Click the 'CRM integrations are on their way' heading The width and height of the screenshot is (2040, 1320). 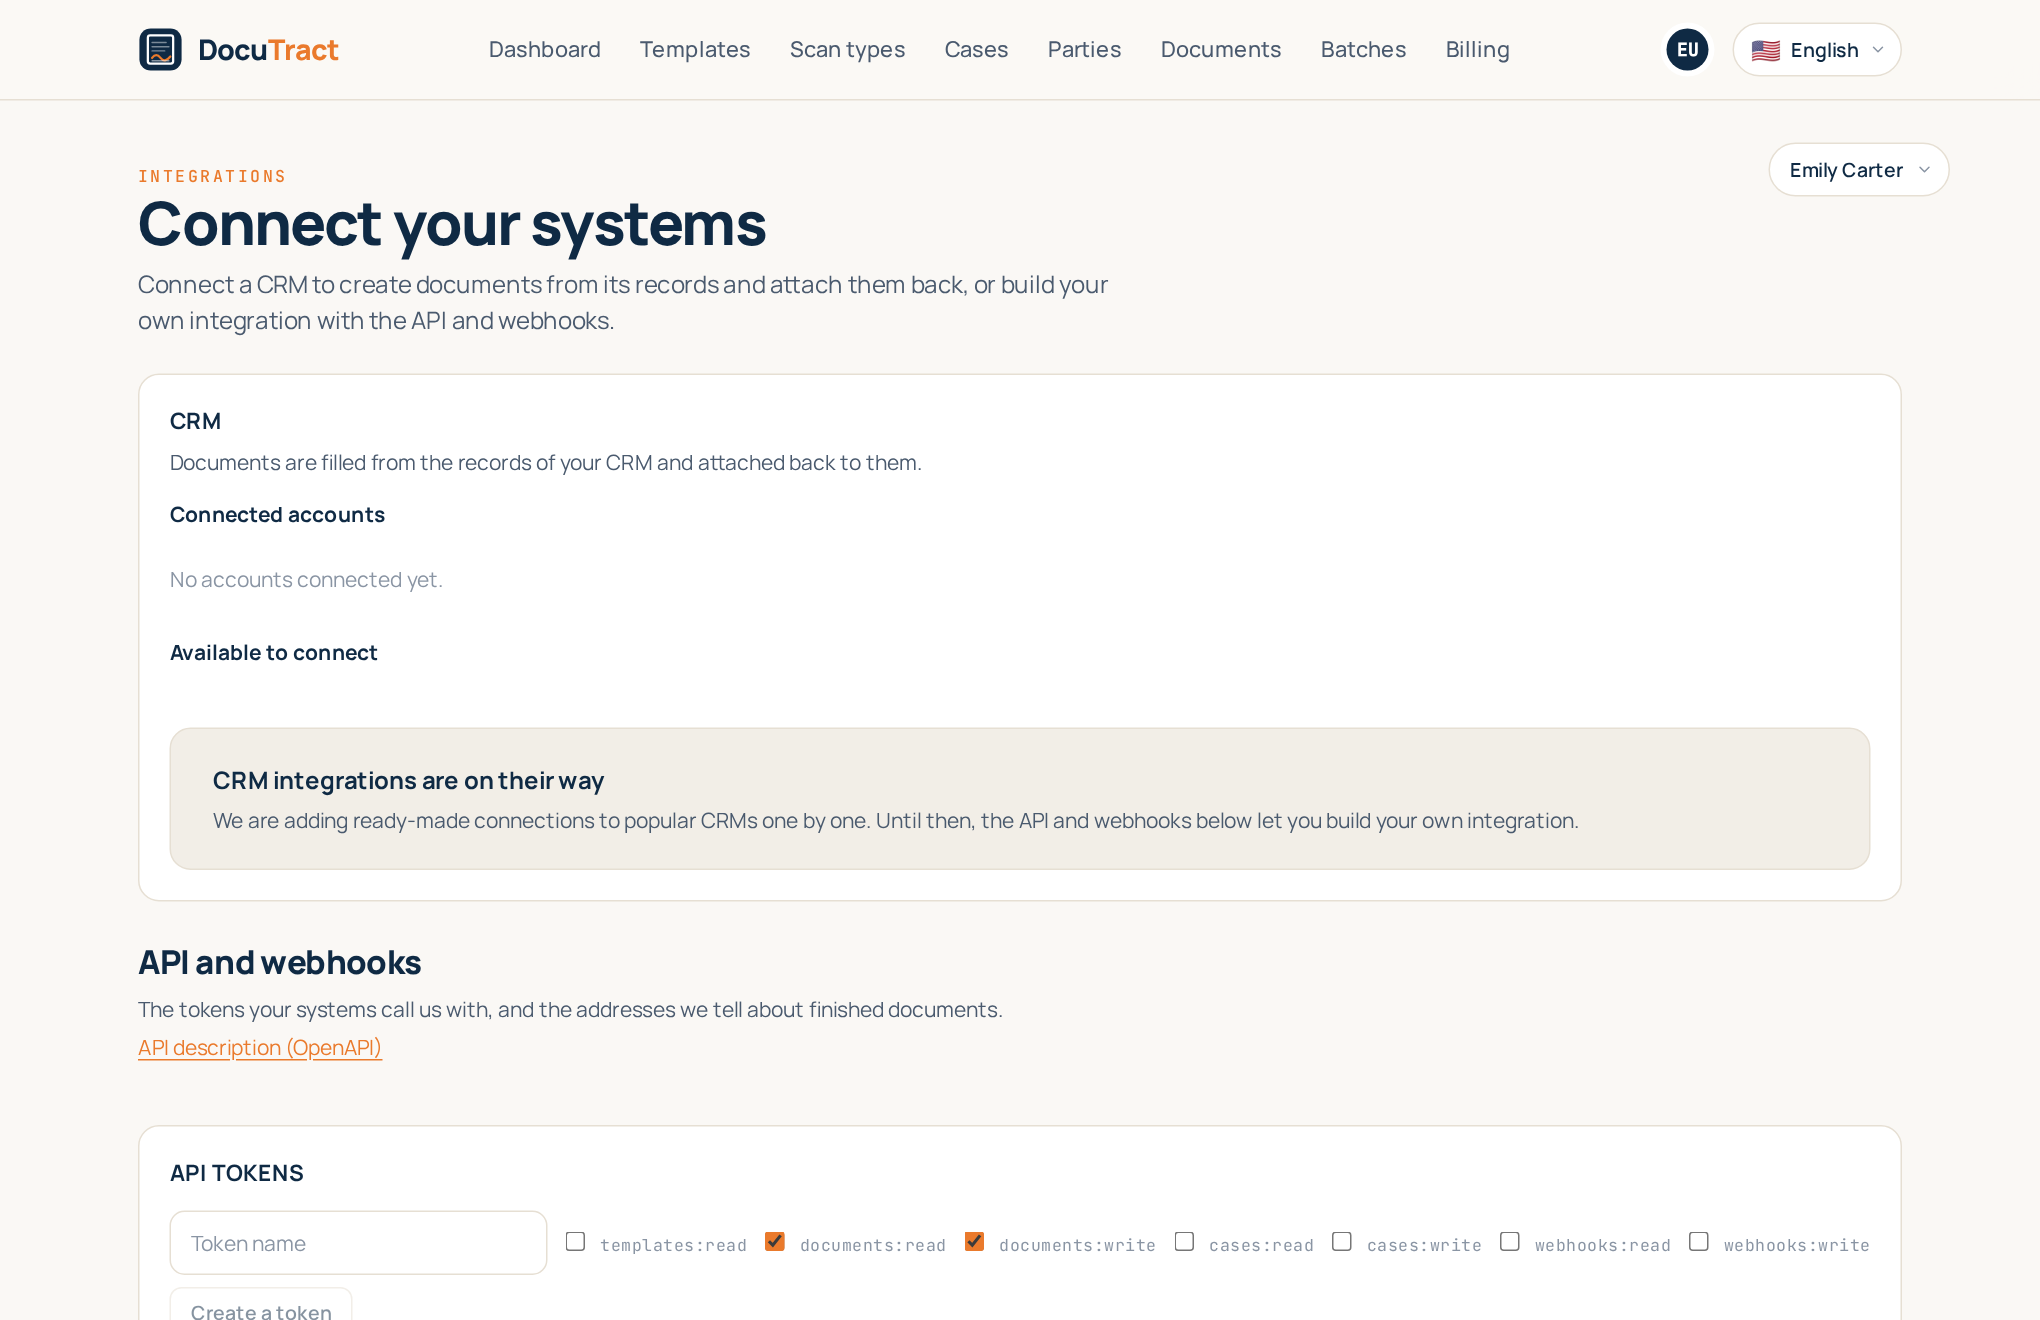tap(408, 781)
